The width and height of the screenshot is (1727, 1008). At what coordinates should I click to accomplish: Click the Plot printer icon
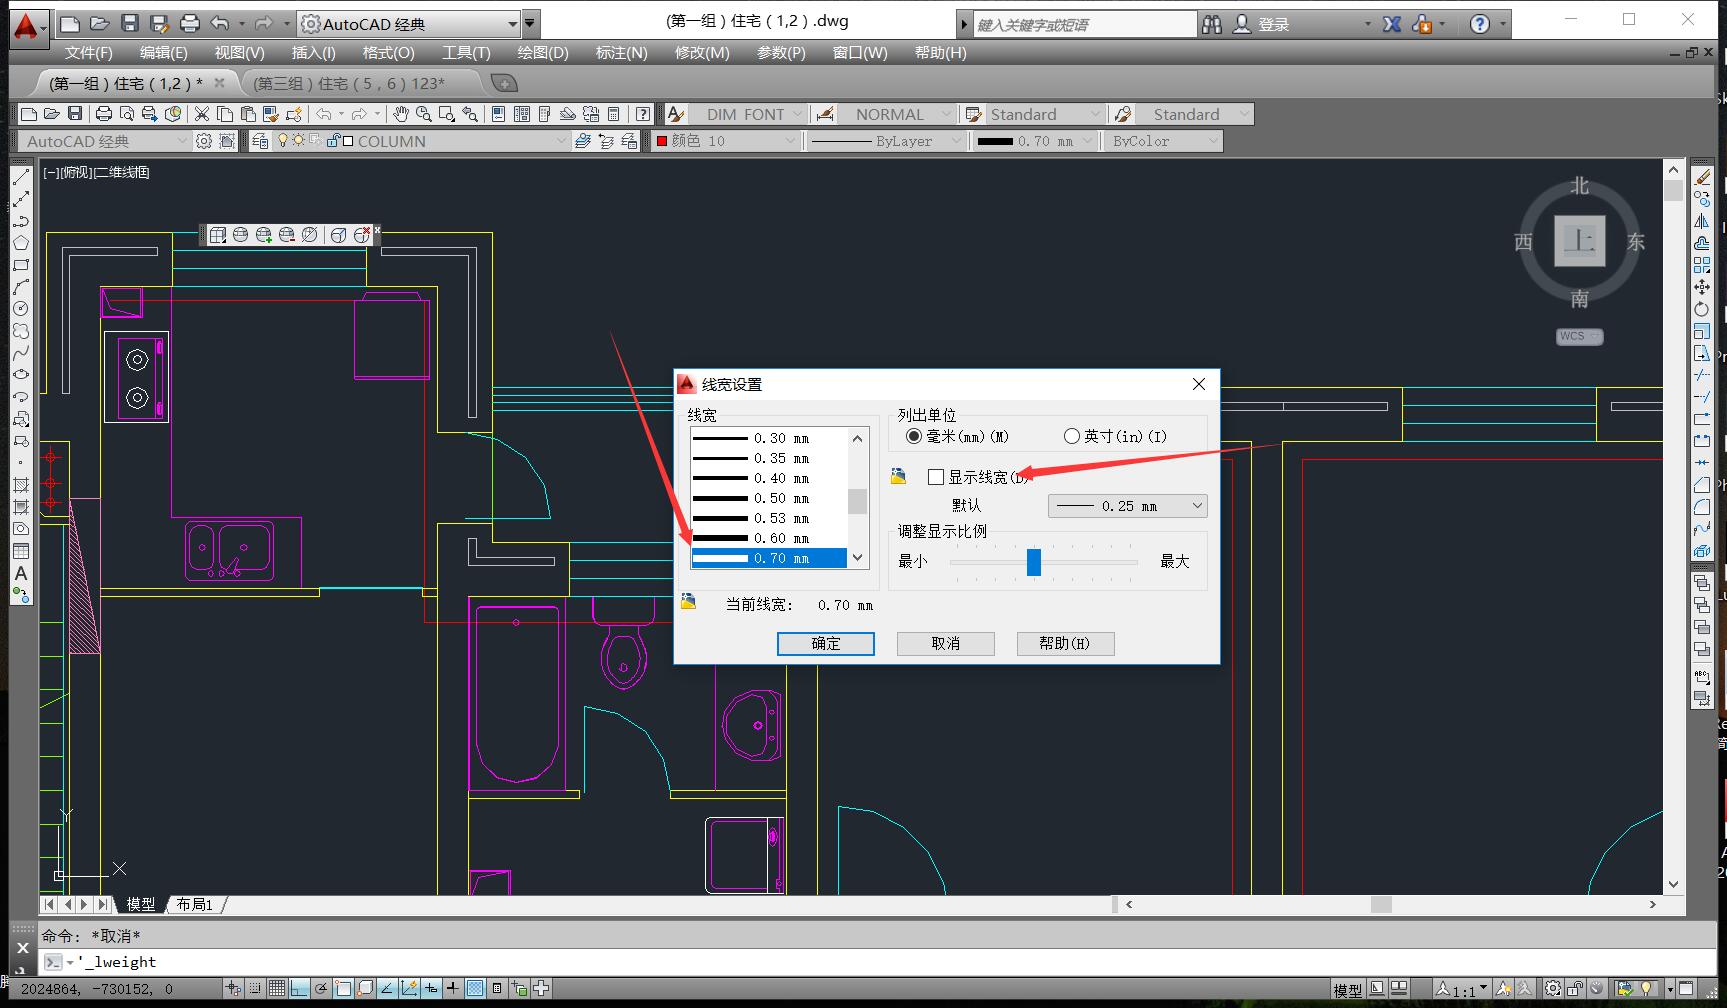click(x=103, y=114)
